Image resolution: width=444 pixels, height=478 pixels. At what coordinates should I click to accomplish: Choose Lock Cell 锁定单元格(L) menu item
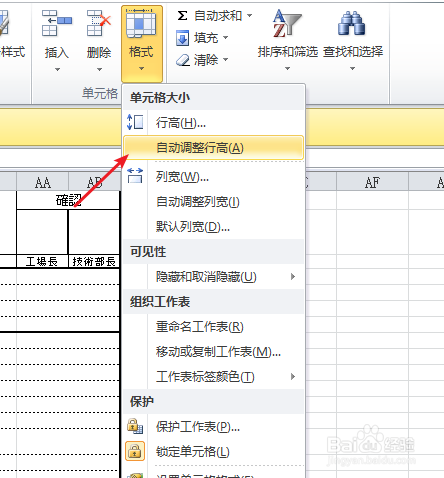[x=213, y=452]
